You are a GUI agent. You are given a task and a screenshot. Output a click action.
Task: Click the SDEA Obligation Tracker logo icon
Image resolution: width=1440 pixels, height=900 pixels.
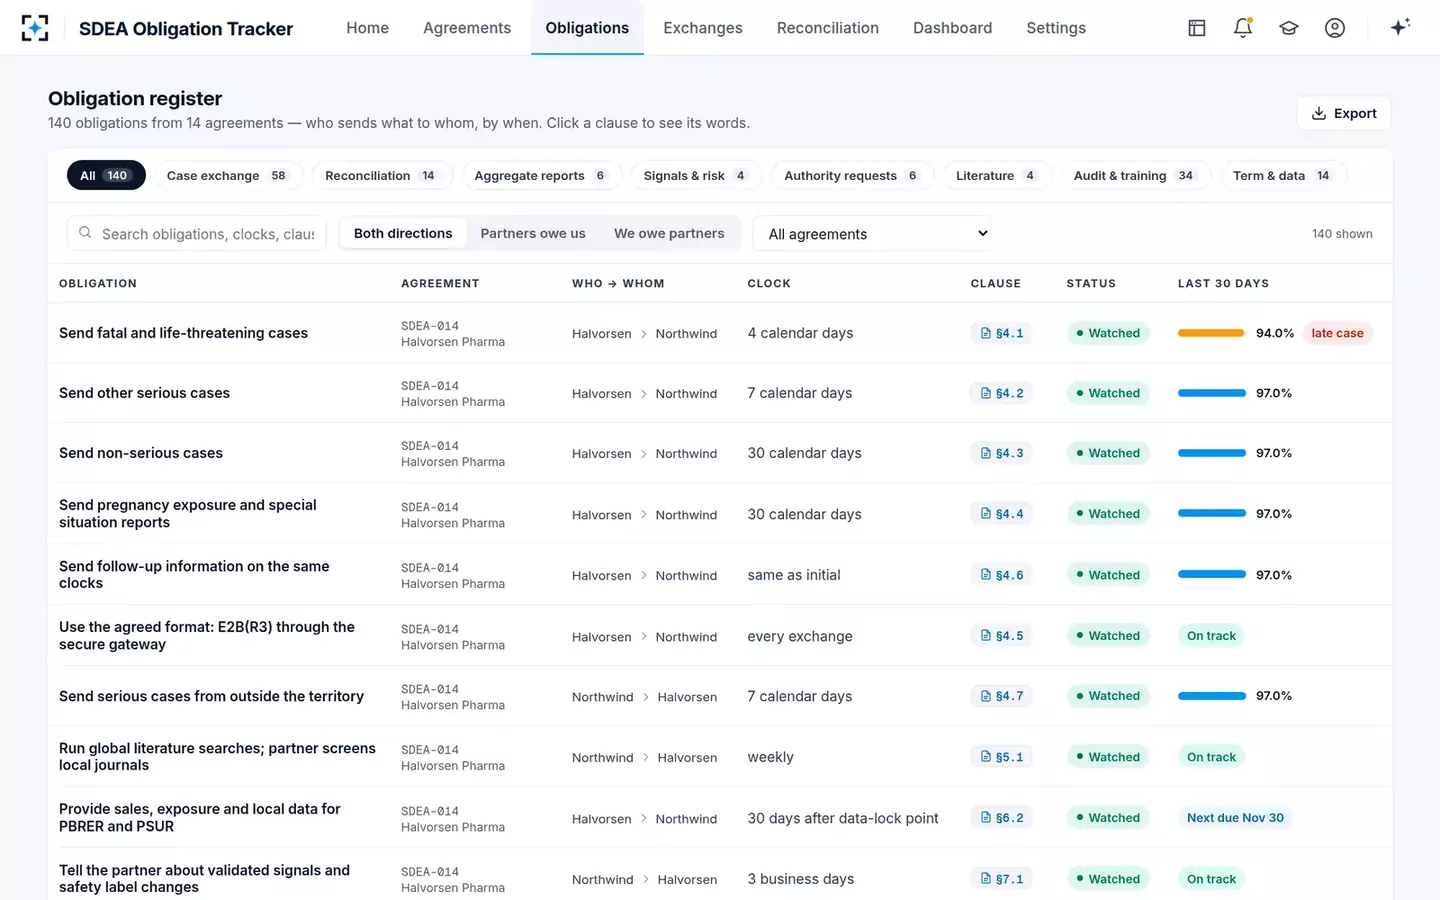pos(35,28)
